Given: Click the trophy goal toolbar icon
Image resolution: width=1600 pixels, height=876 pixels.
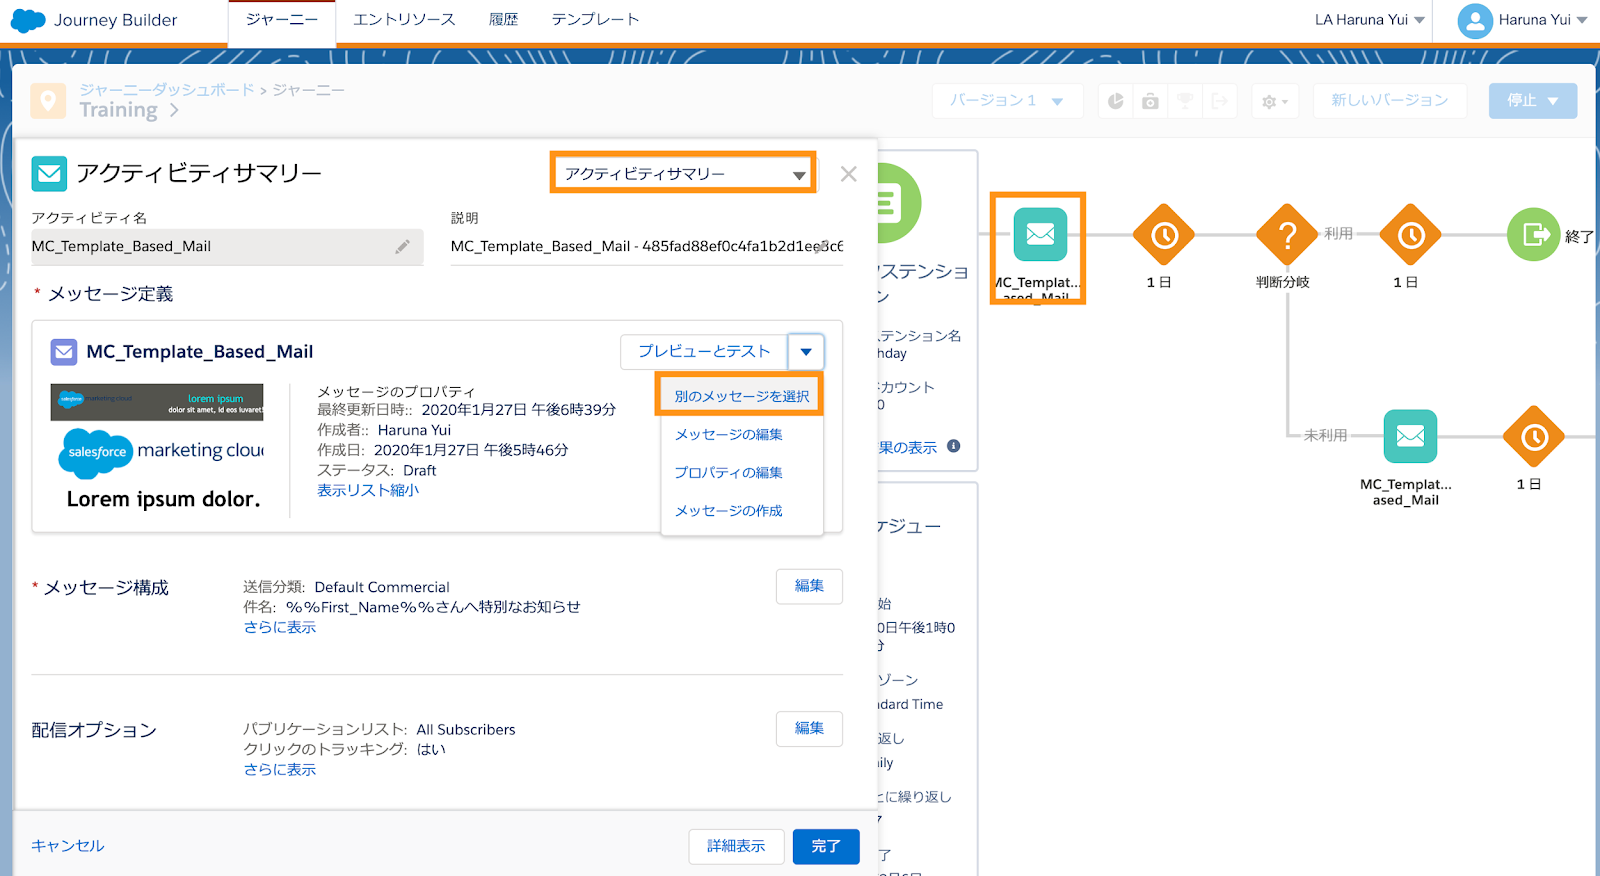Looking at the screenshot, I should pos(1185,101).
